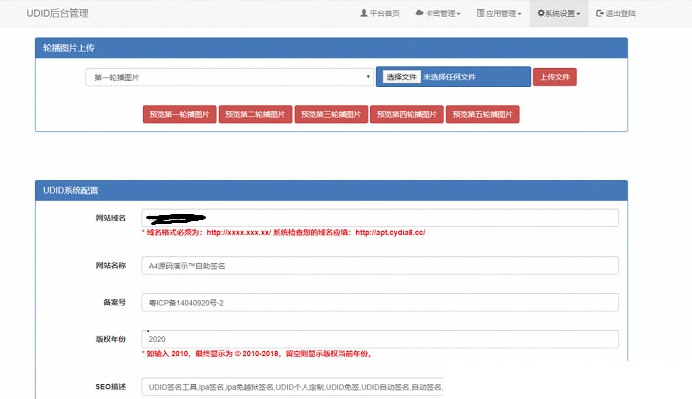Screen dimensions: 692x399
Task: Focus the 备案号 input field
Action: point(380,303)
